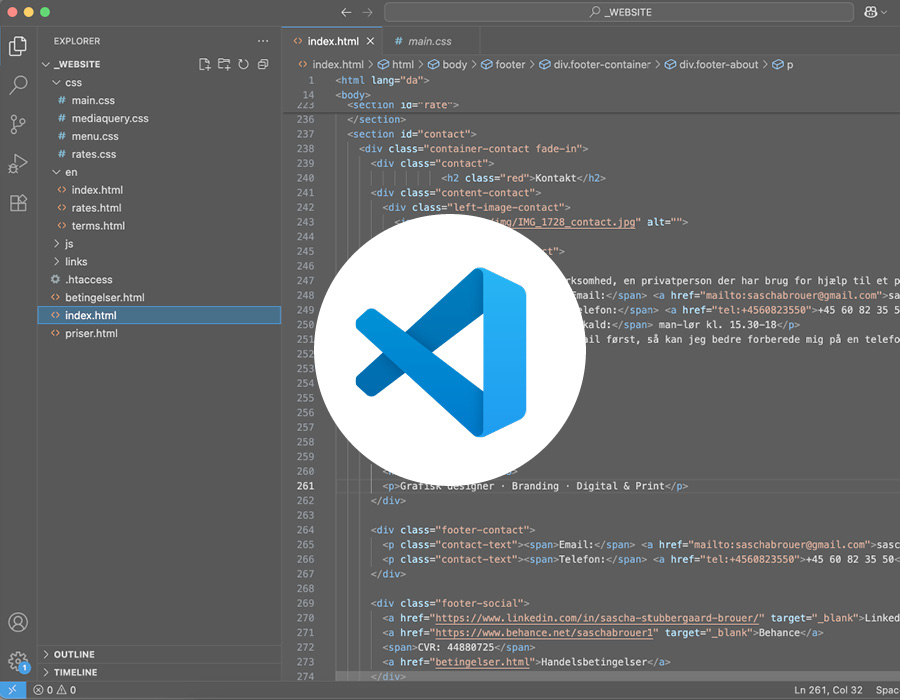Collapse the css folder
This screenshot has height=700, width=900.
pos(56,83)
